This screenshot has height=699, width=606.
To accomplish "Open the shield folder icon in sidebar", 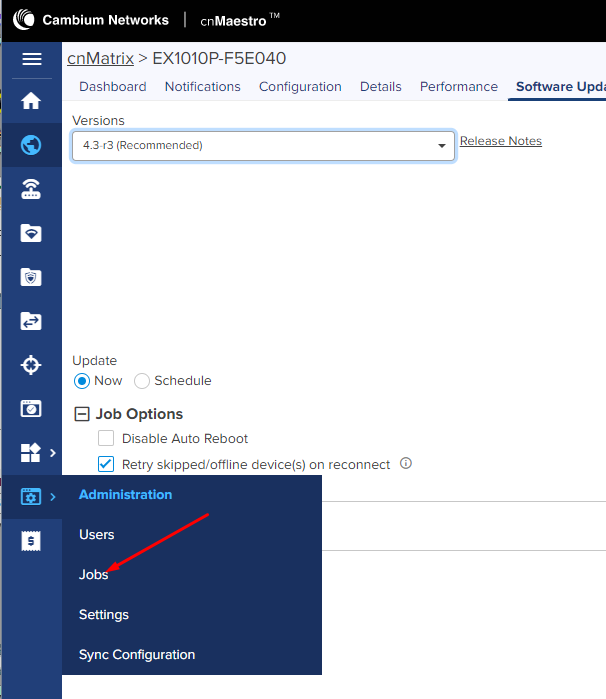I will point(31,277).
